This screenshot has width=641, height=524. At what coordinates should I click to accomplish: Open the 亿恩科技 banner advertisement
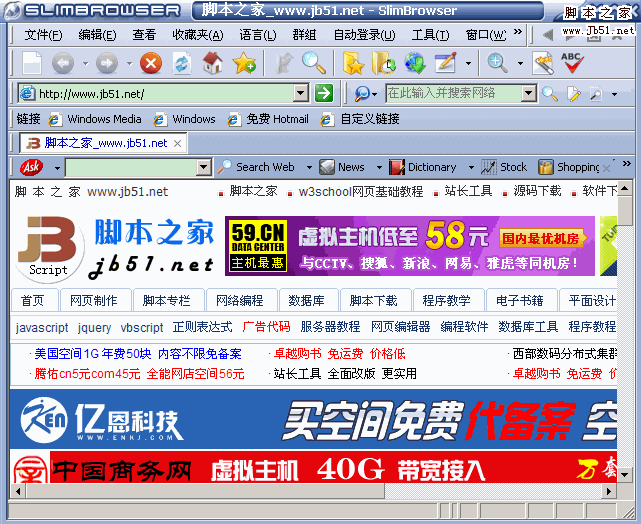313,419
